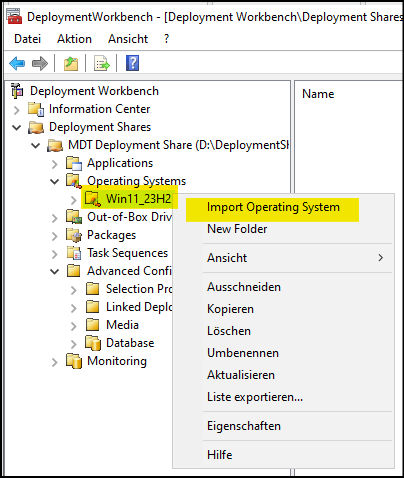Collapse the Advanced Configuration node
The height and width of the screenshot is (478, 404).
[x=55, y=271]
